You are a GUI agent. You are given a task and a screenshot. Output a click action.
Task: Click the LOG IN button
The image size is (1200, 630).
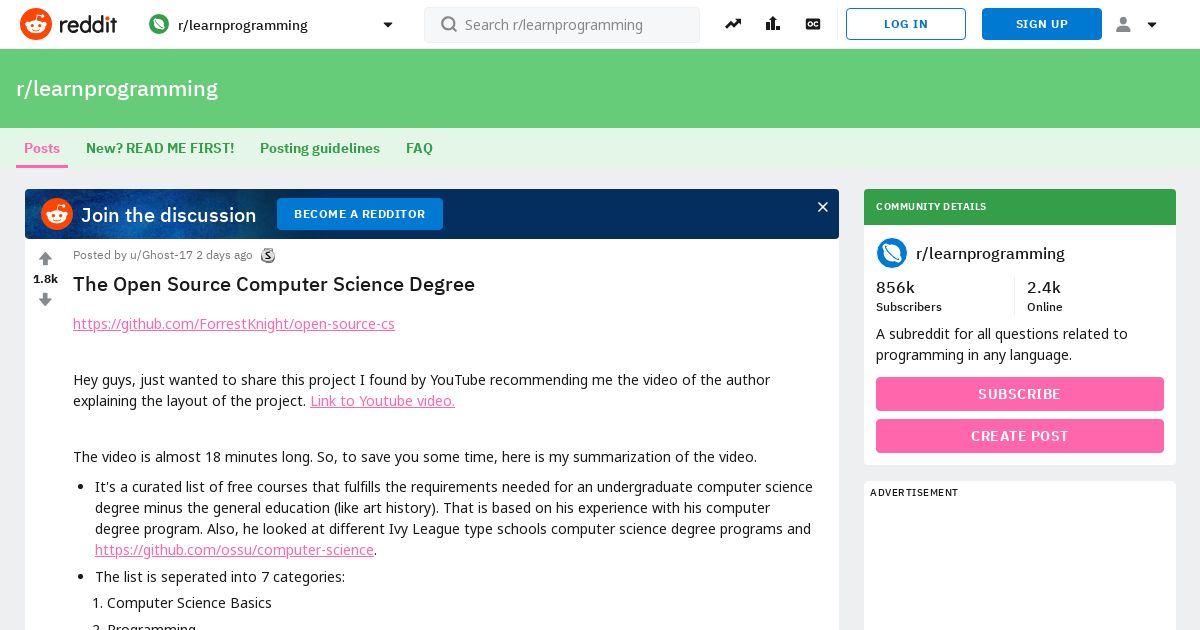[x=906, y=24]
